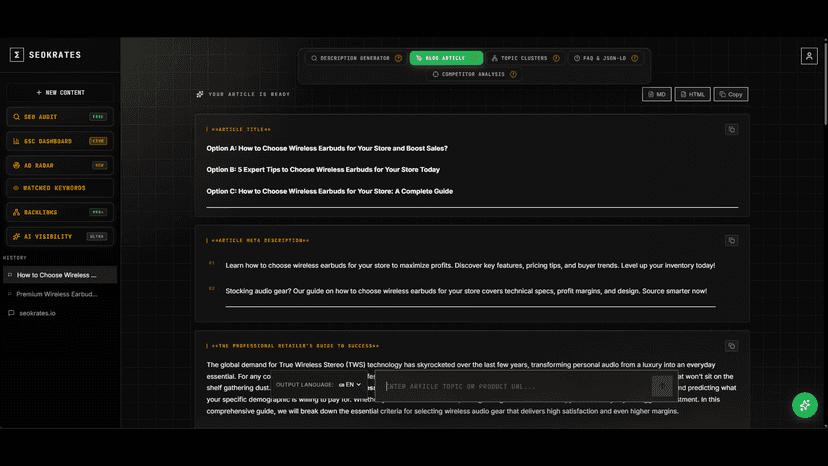Viewport: 828px width, 466px height.
Task: Open the SEO Audit sidebar item
Action: click(x=60, y=117)
